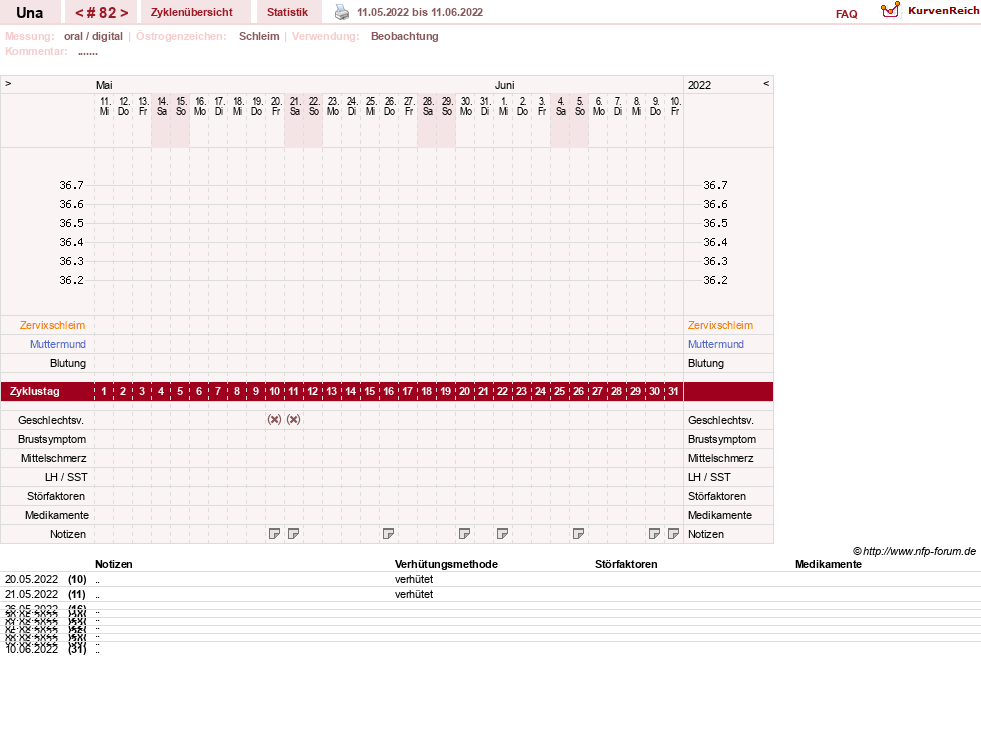Go to next cycle with right arrow after #82

tap(124, 13)
